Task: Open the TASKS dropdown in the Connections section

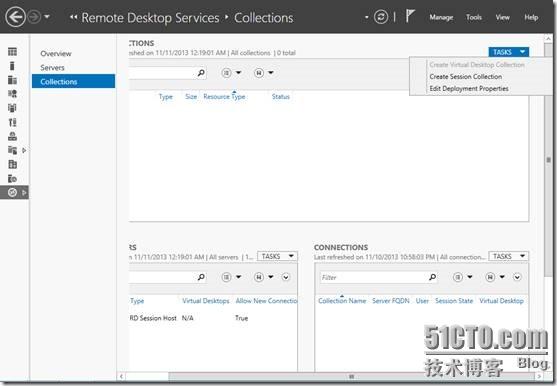Action: pos(508,256)
